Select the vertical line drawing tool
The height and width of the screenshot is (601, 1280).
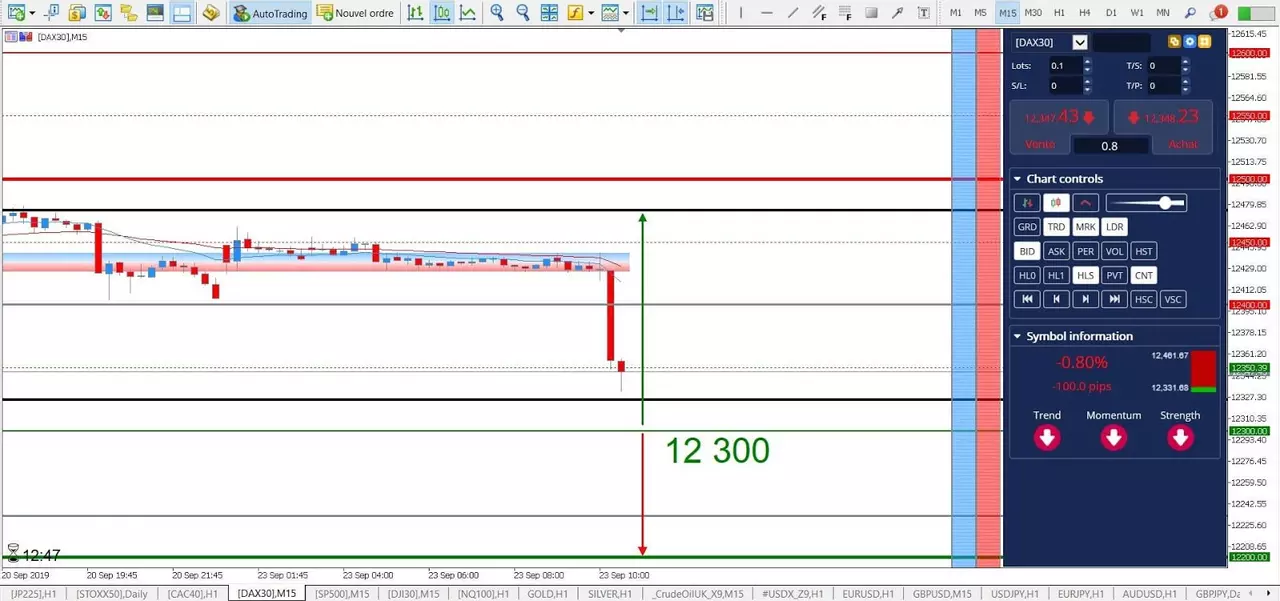pyautogui.click(x=741, y=13)
